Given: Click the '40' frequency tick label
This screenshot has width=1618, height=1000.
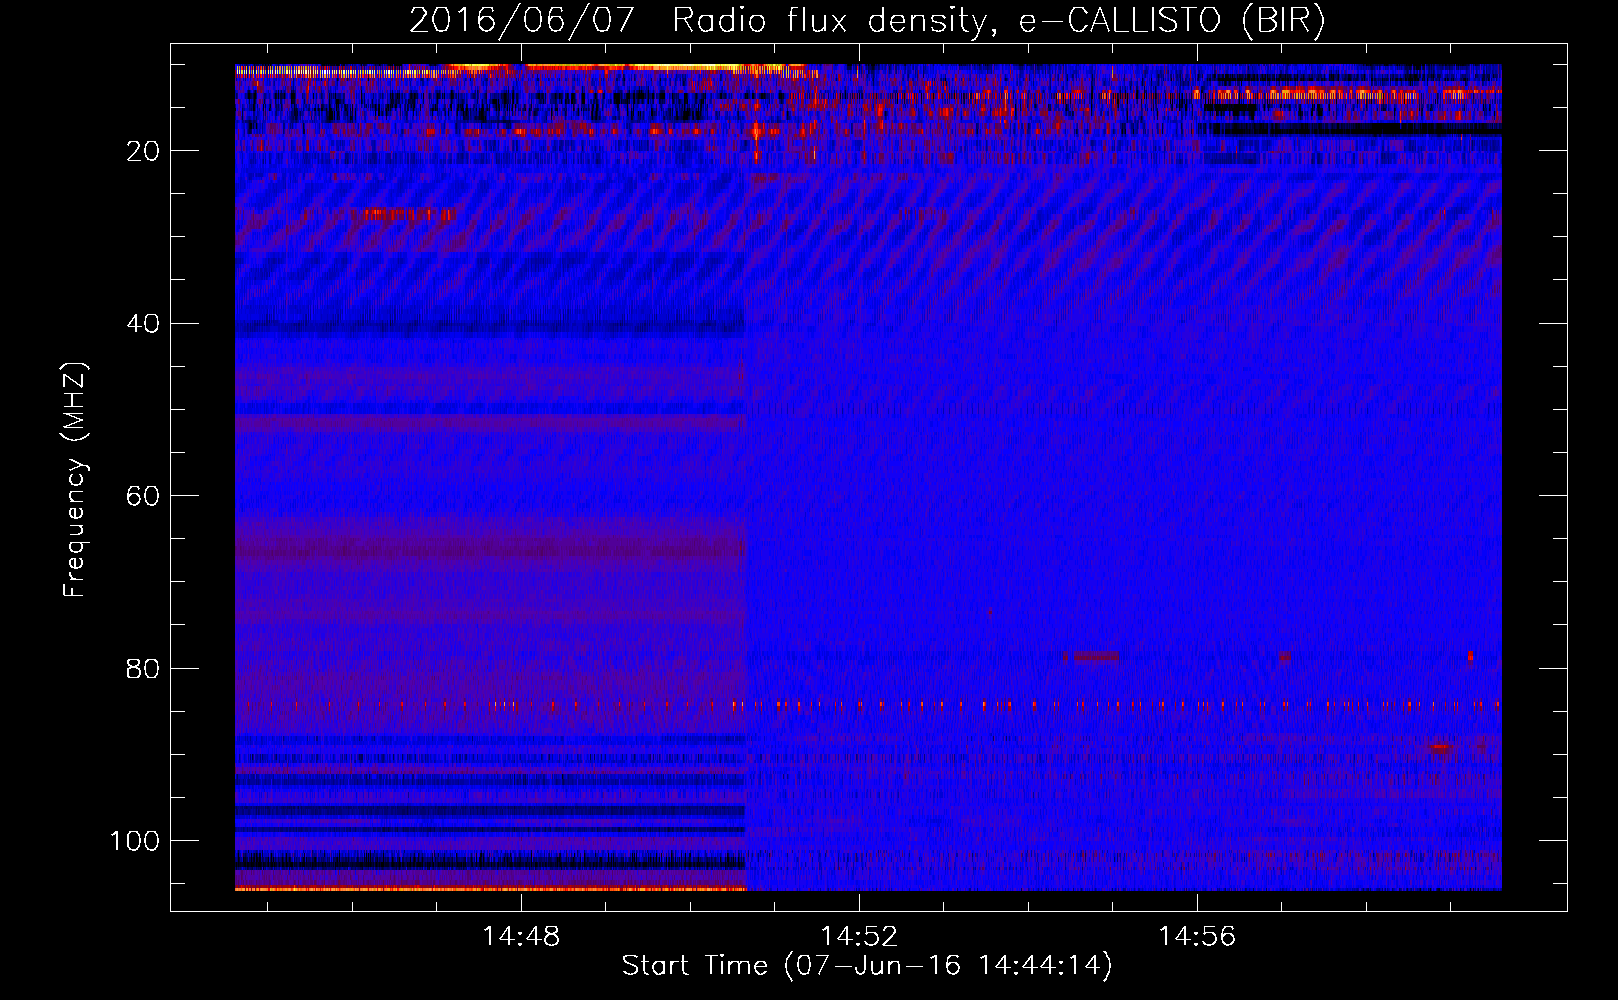Looking at the screenshot, I should 143,324.
